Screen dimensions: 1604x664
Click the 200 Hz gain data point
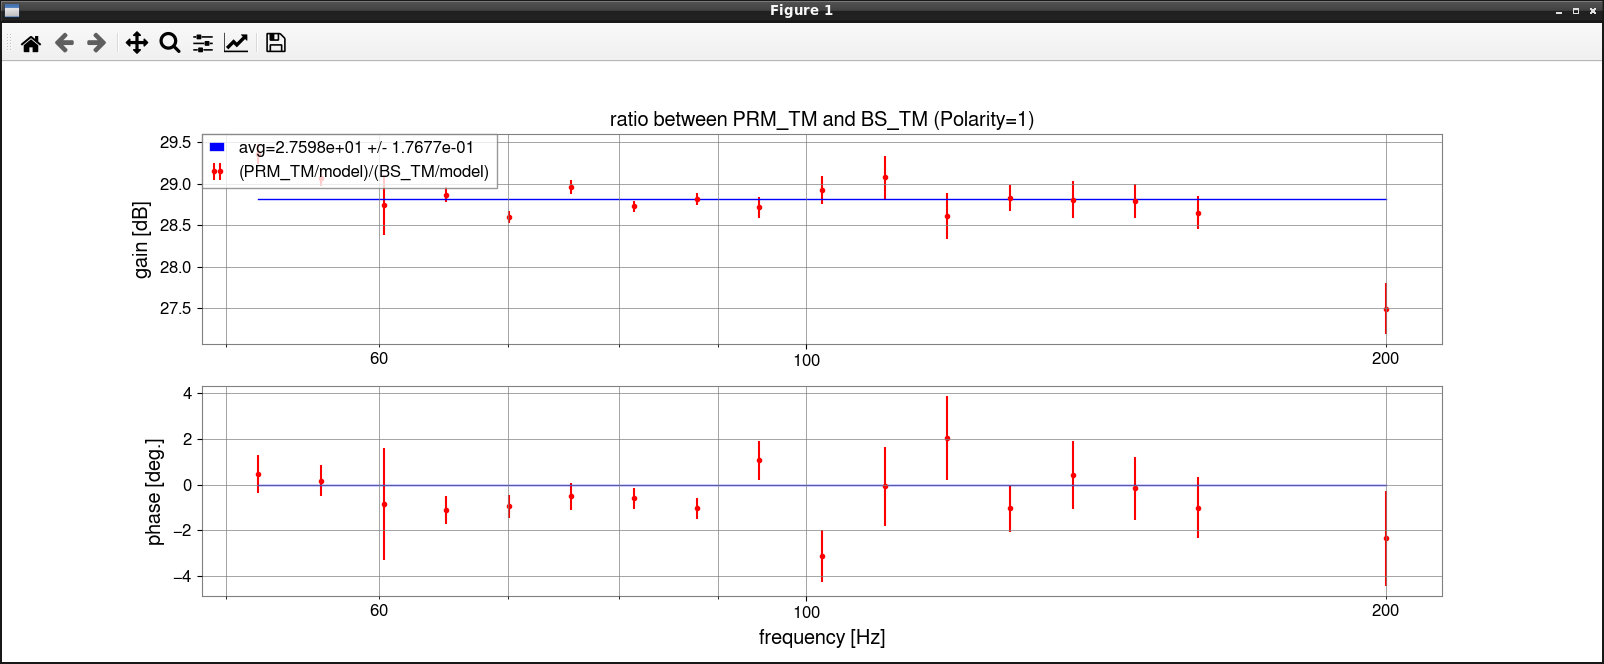[x=1386, y=310]
